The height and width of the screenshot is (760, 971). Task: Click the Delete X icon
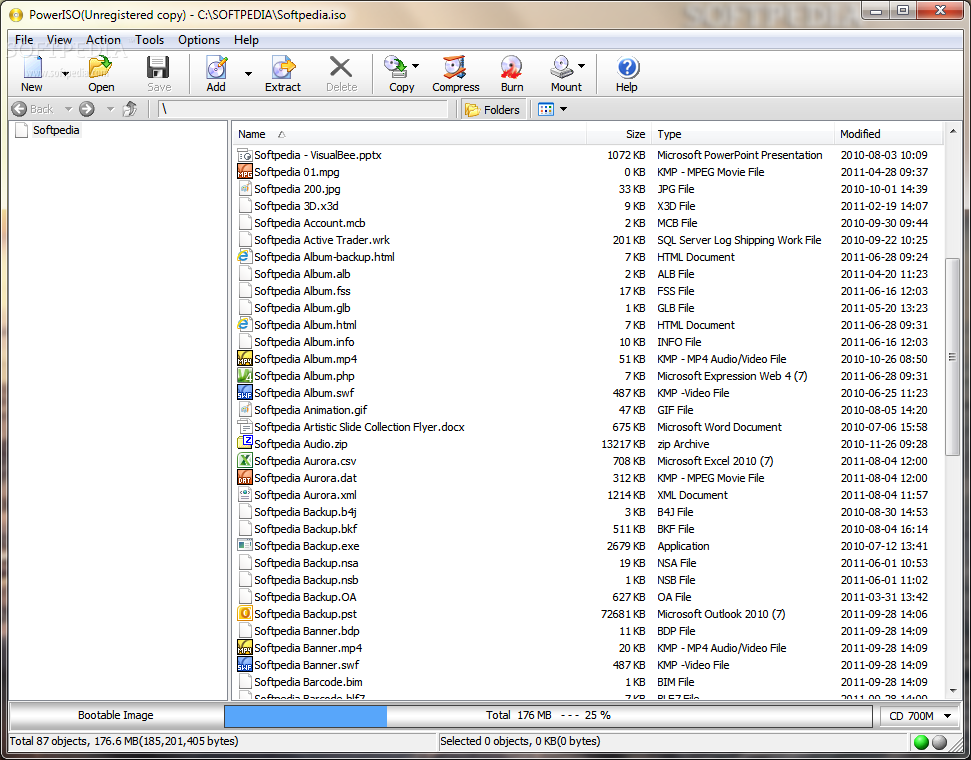click(341, 68)
